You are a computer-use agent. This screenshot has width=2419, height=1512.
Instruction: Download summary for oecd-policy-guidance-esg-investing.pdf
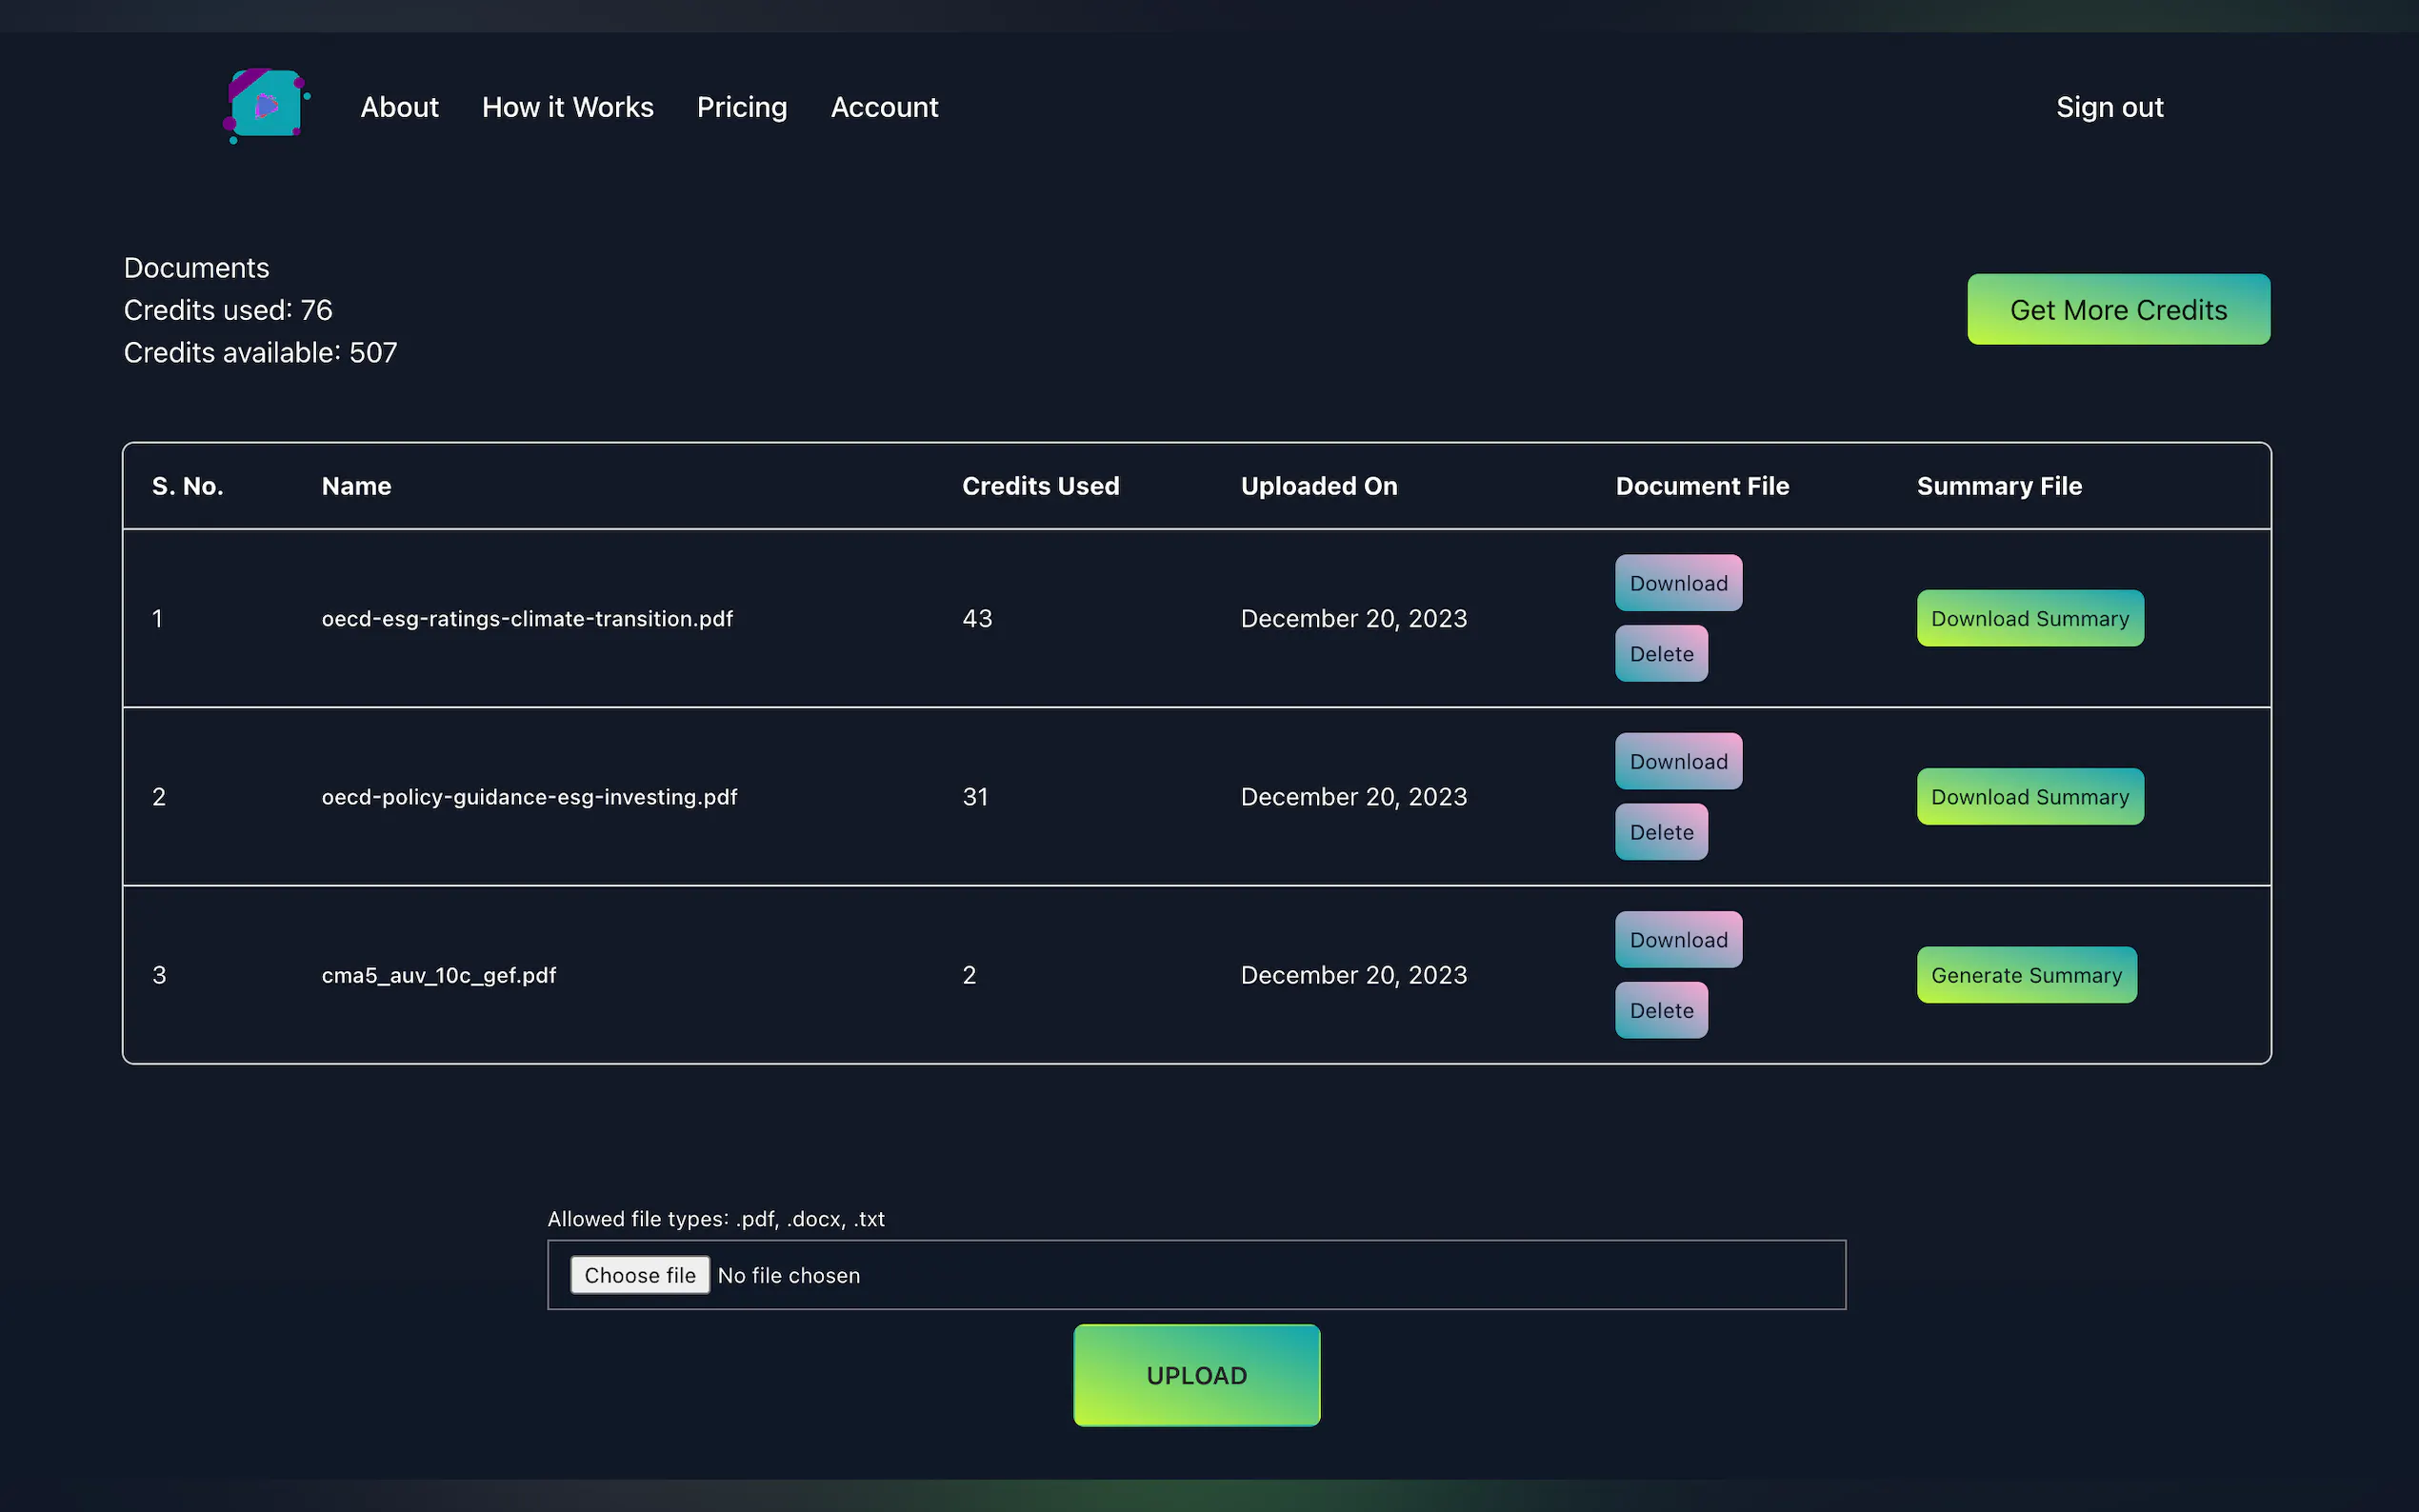(2029, 797)
